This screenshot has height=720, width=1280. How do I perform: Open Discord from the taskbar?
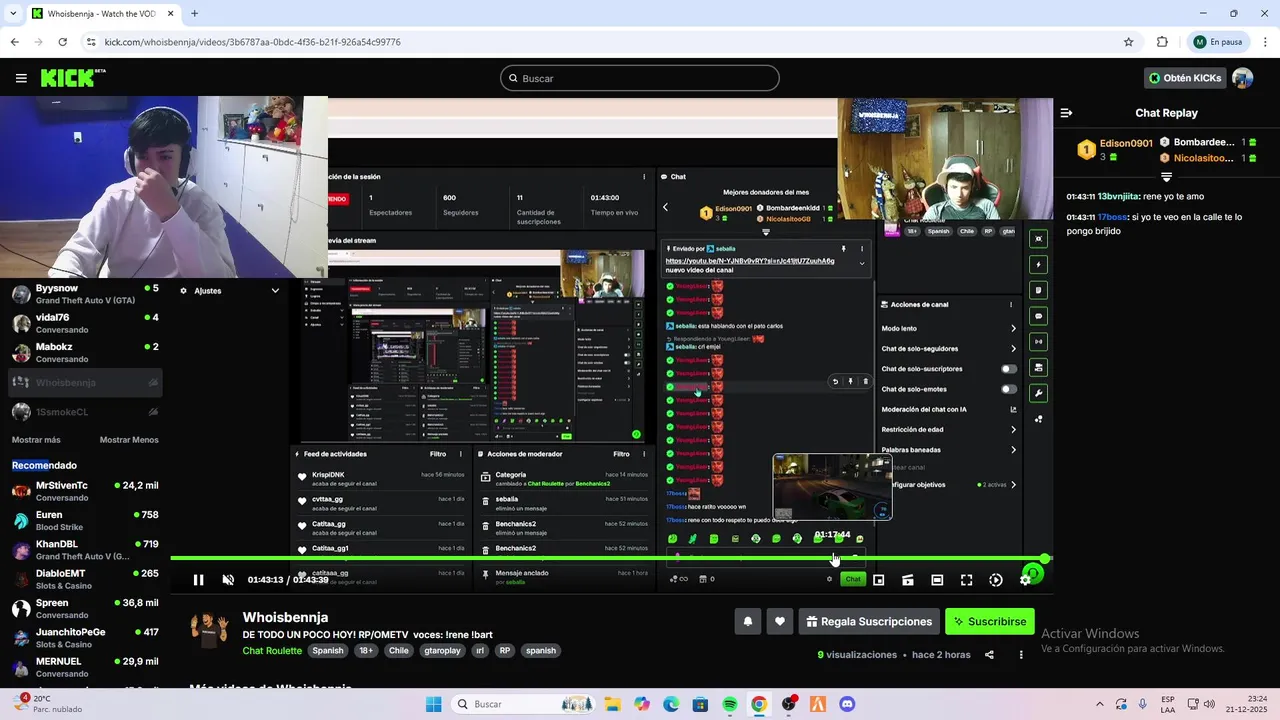coord(847,704)
